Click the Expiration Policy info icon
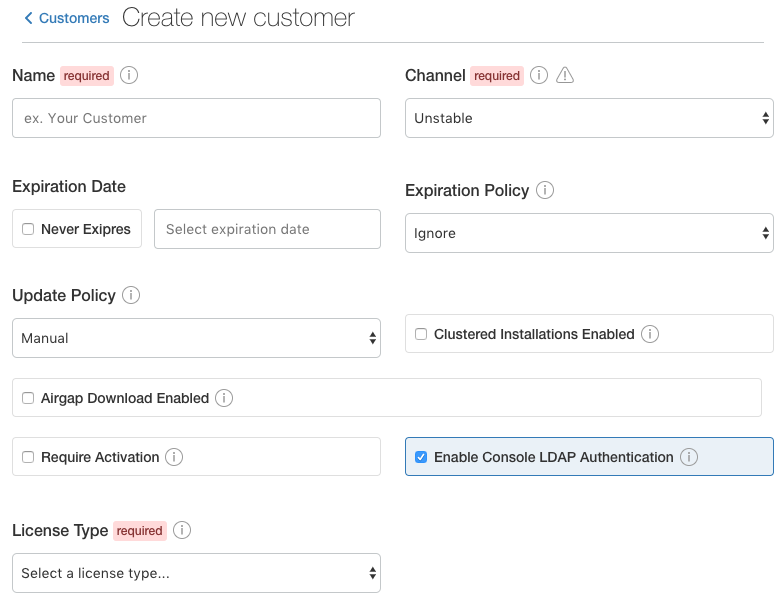 click(x=545, y=190)
